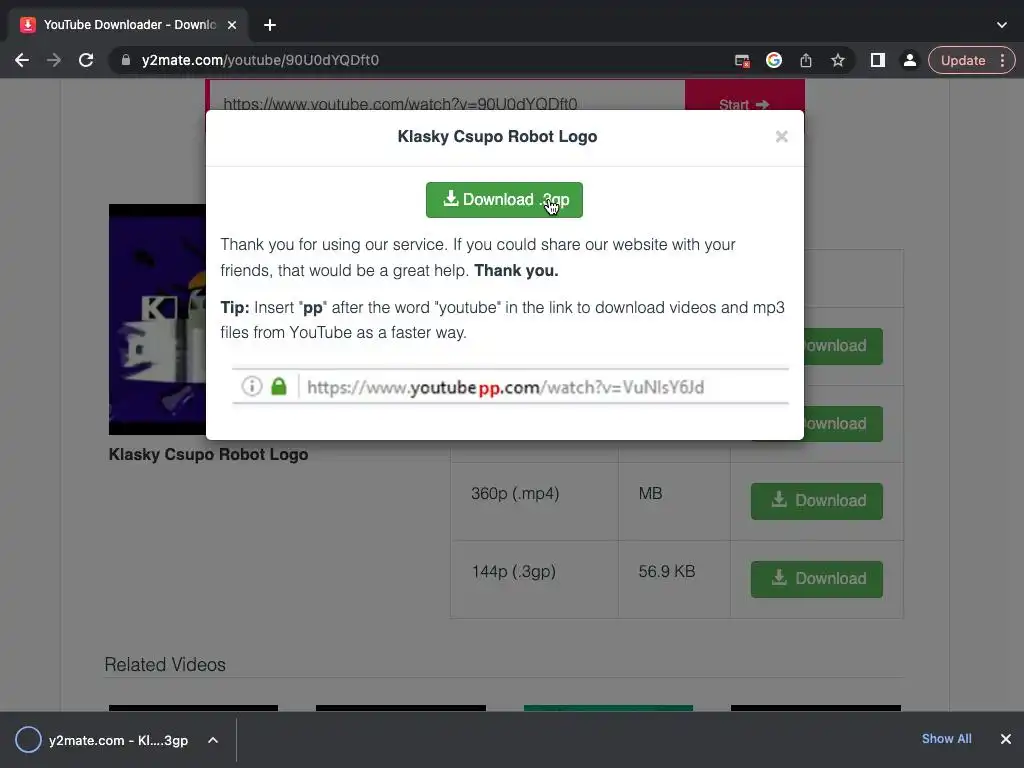Click the address bar URL

(x=260, y=60)
